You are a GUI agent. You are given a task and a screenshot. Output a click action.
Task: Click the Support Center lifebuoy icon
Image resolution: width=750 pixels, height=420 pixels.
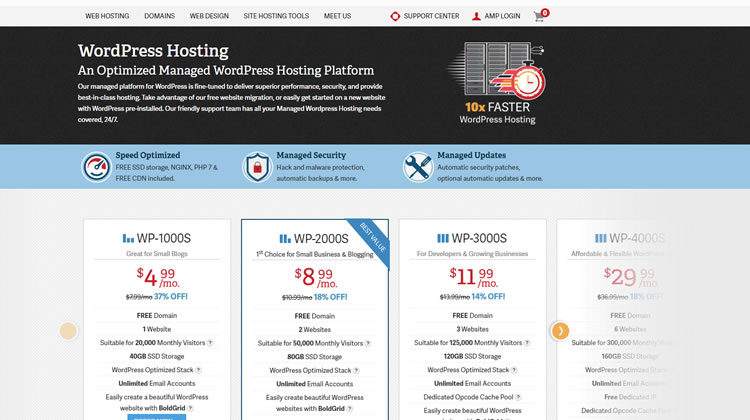click(395, 16)
